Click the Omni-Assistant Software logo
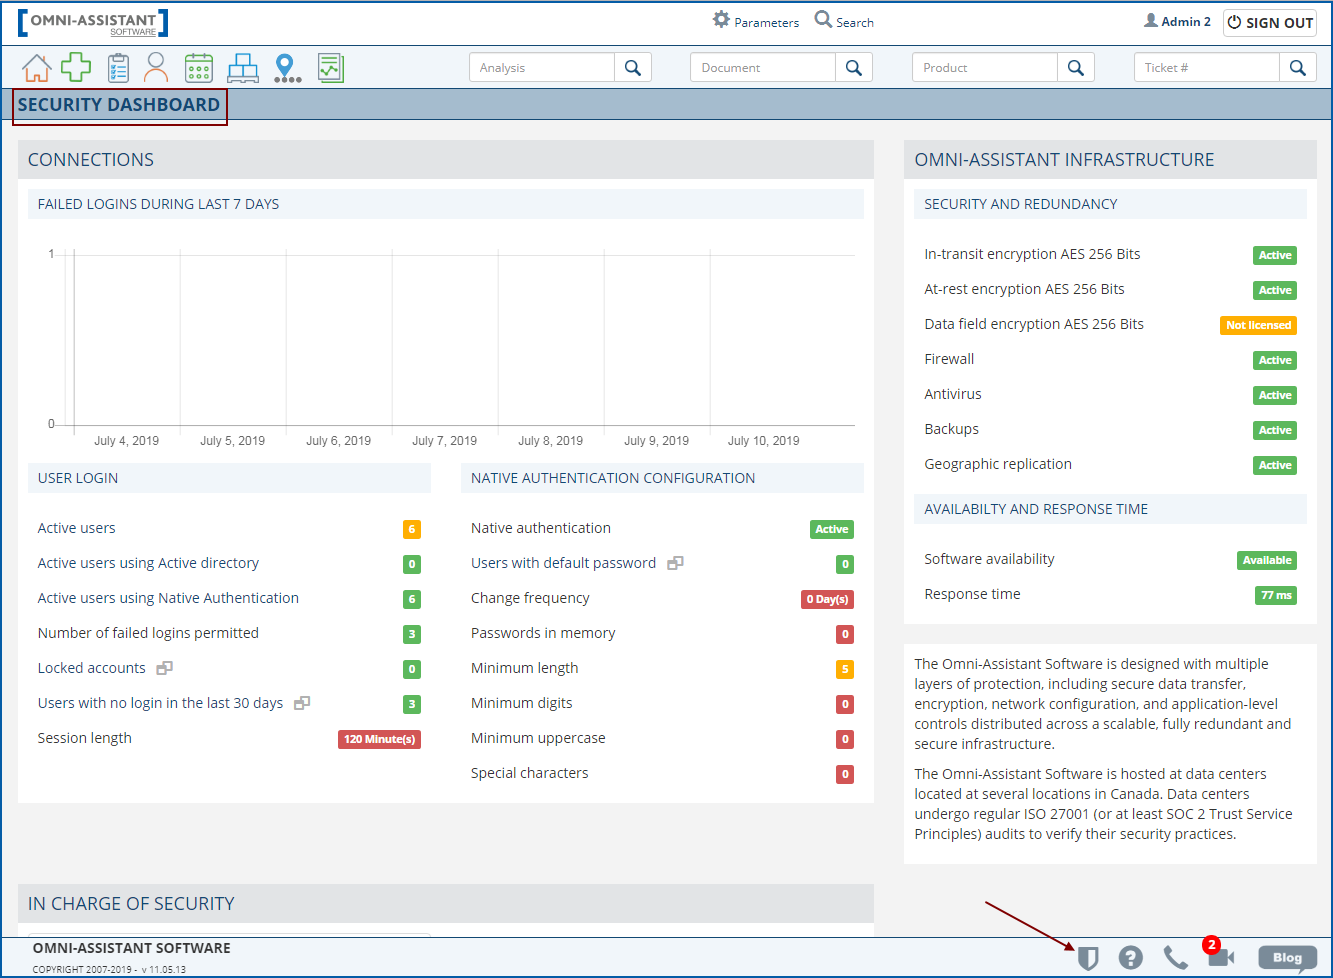 tap(93, 23)
